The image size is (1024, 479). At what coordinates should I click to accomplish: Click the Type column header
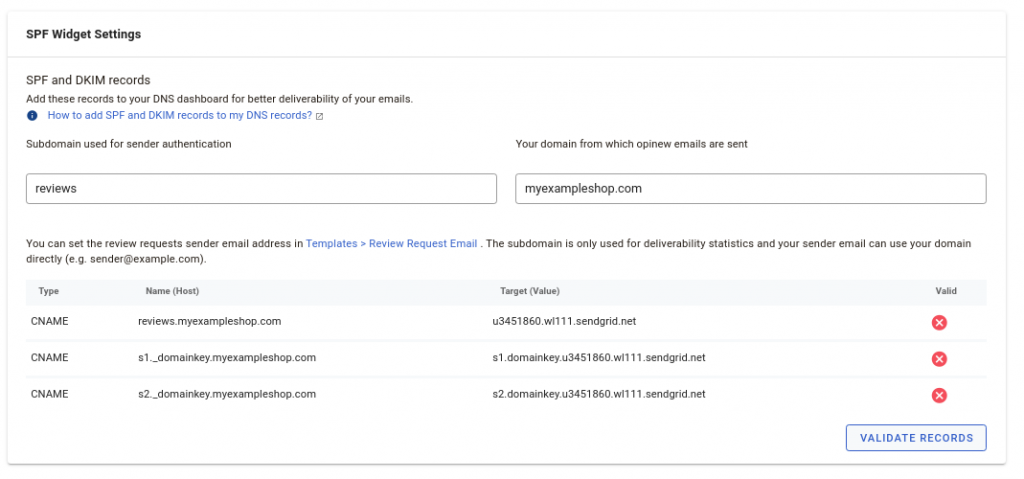point(48,291)
